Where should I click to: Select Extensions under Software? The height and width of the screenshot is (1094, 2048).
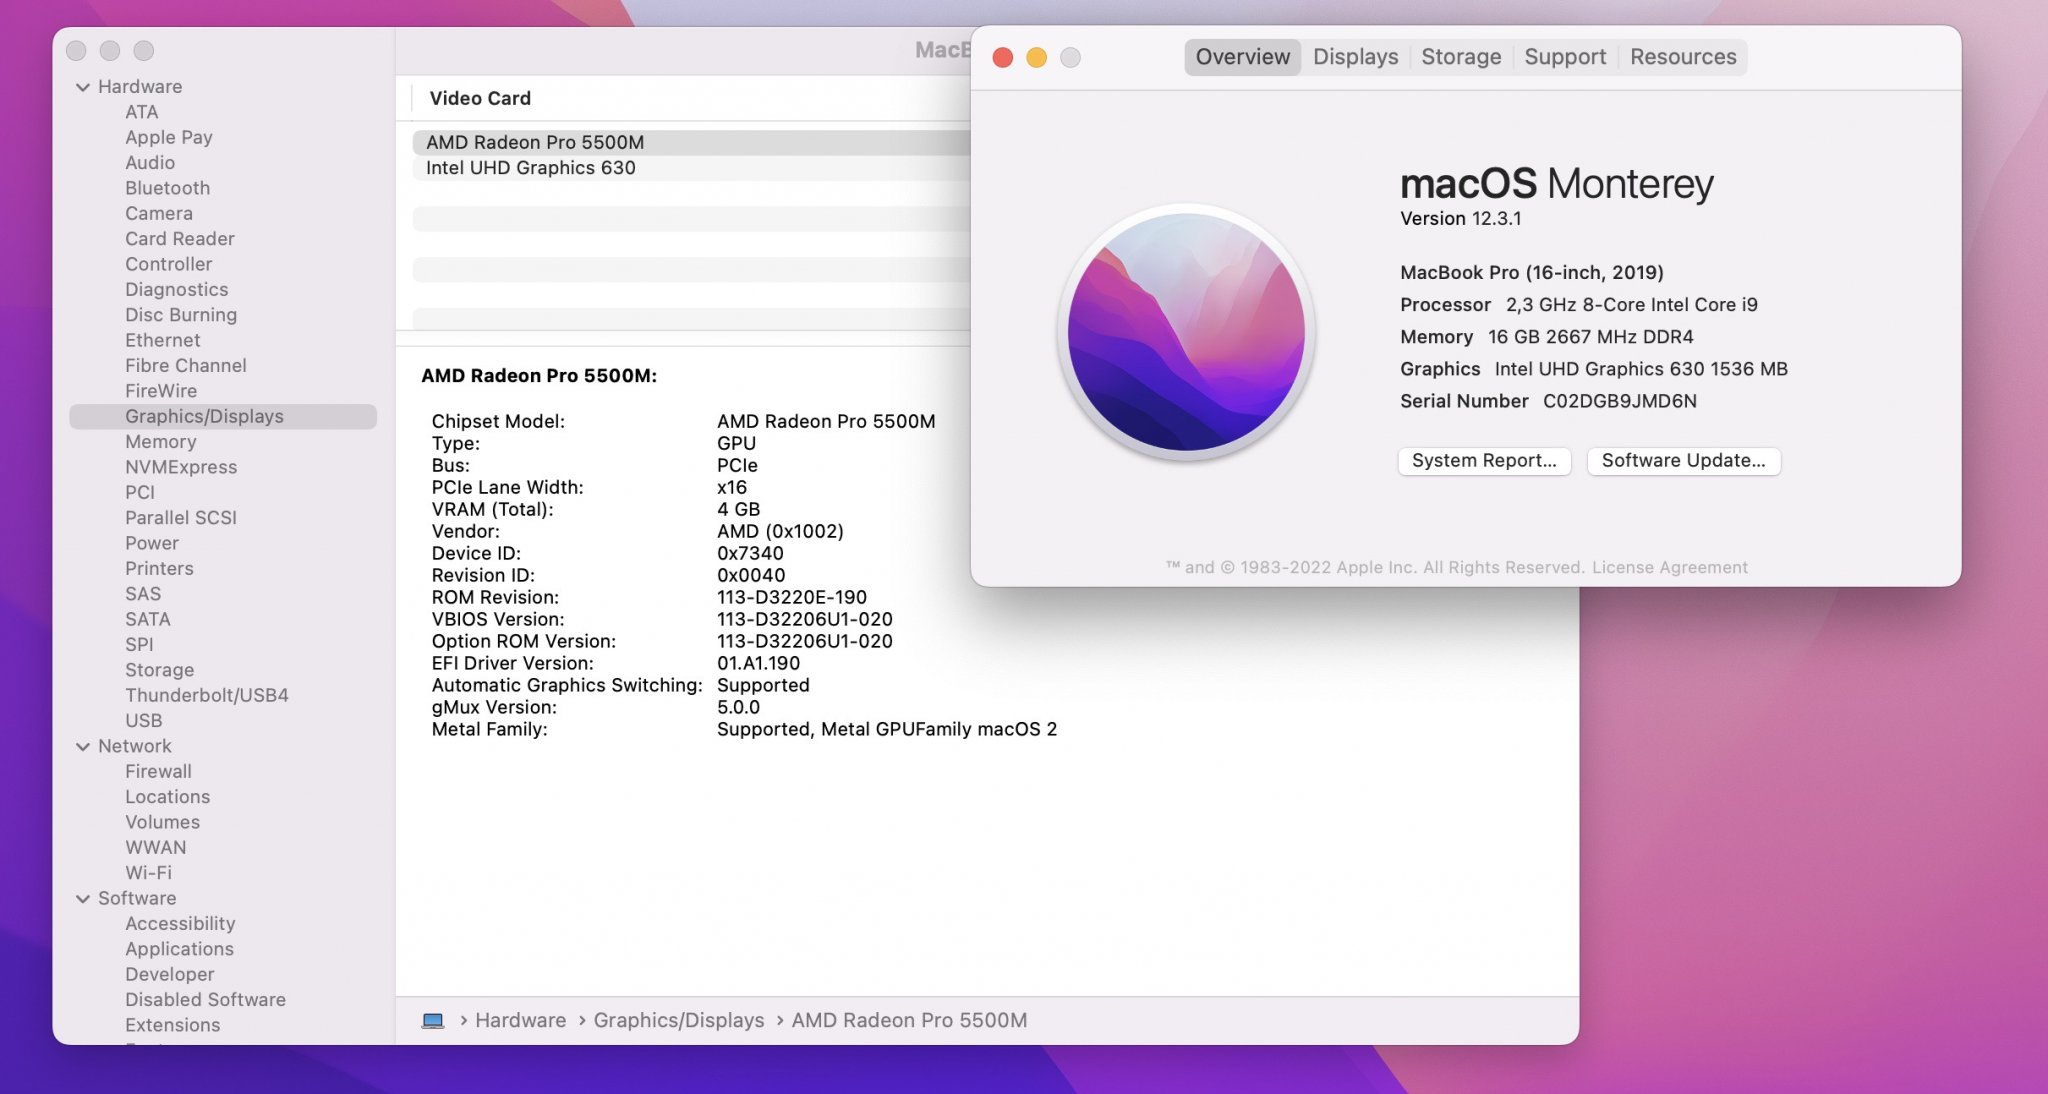click(173, 1025)
